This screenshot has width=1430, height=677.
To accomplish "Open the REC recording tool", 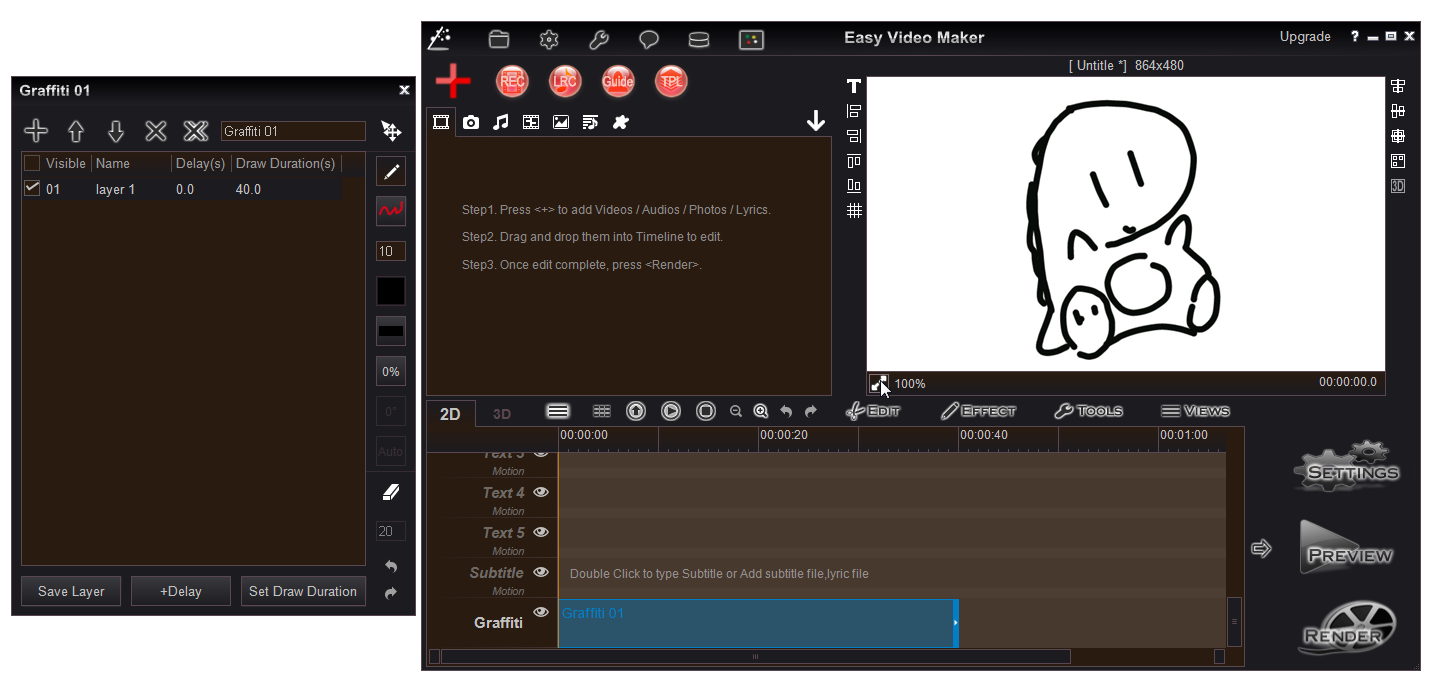I will (512, 81).
